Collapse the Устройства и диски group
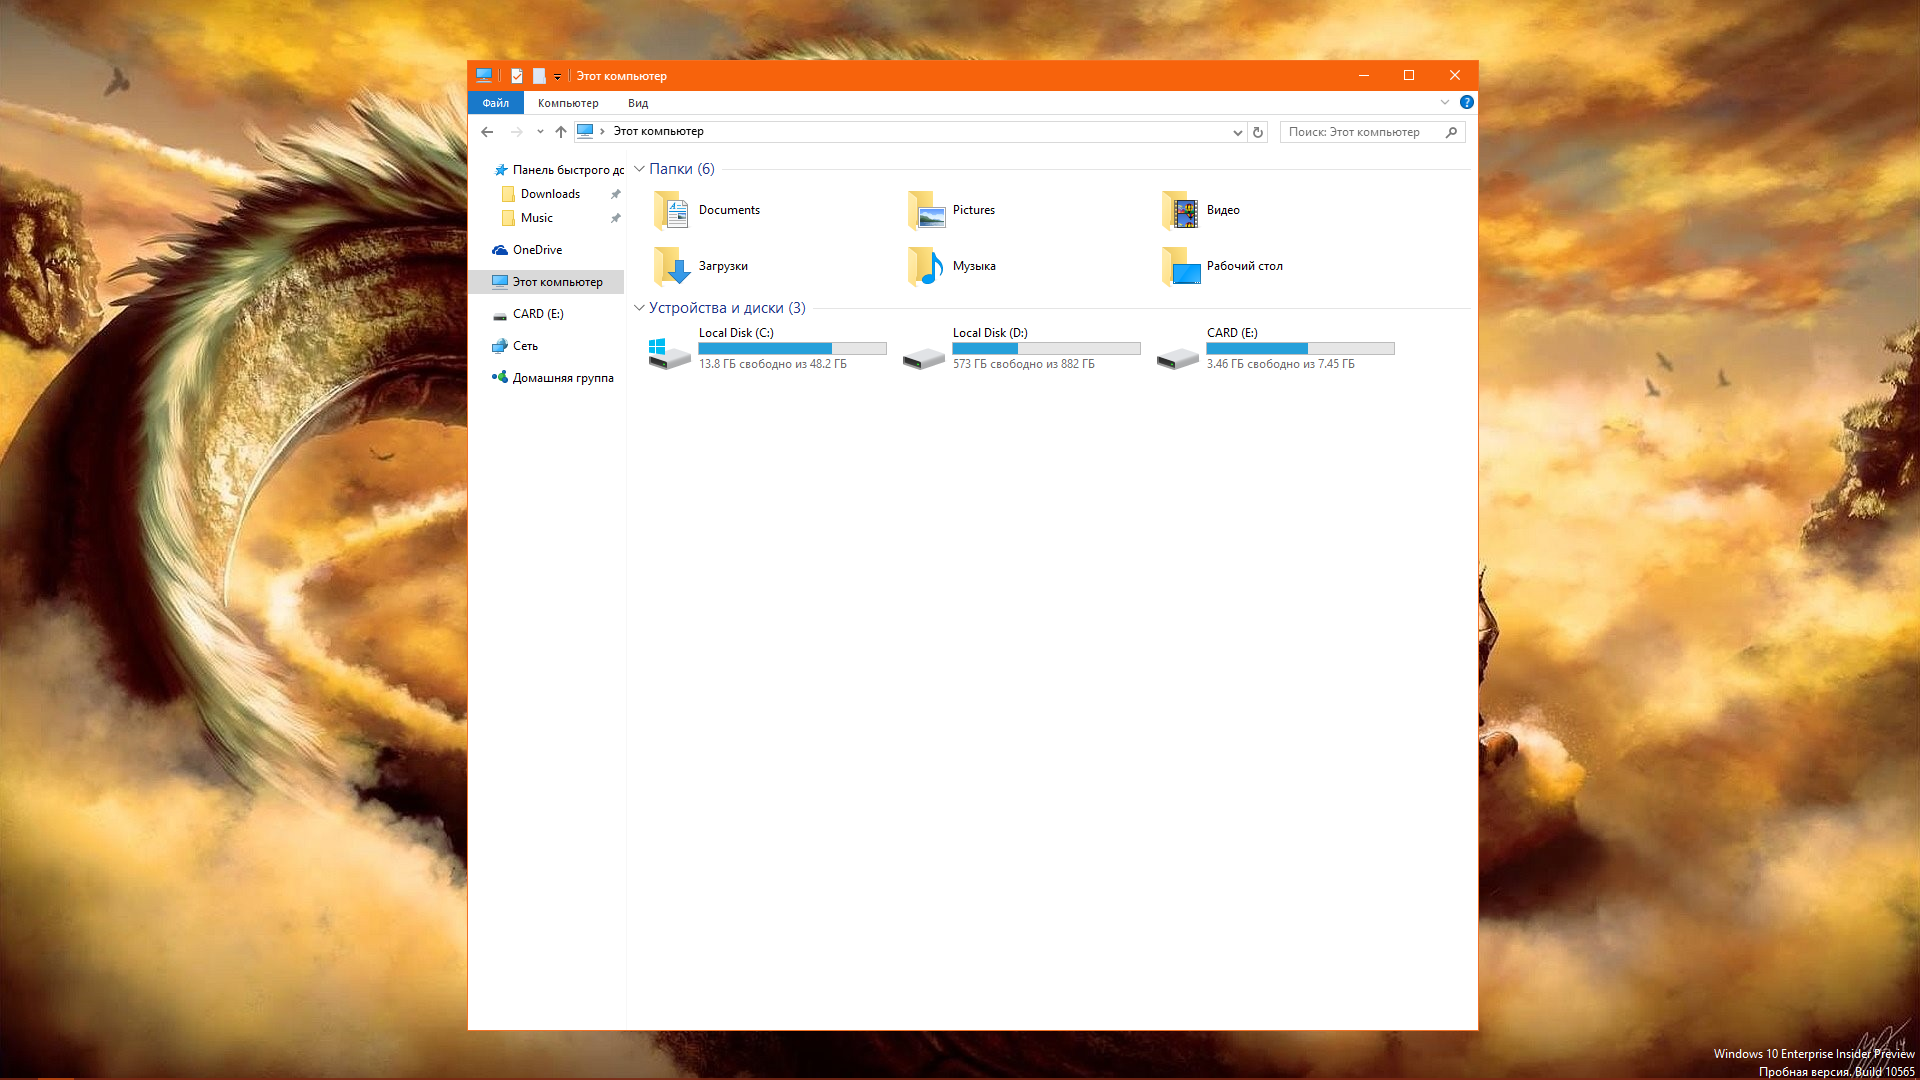Screen dimensions: 1920x1080 [640, 308]
